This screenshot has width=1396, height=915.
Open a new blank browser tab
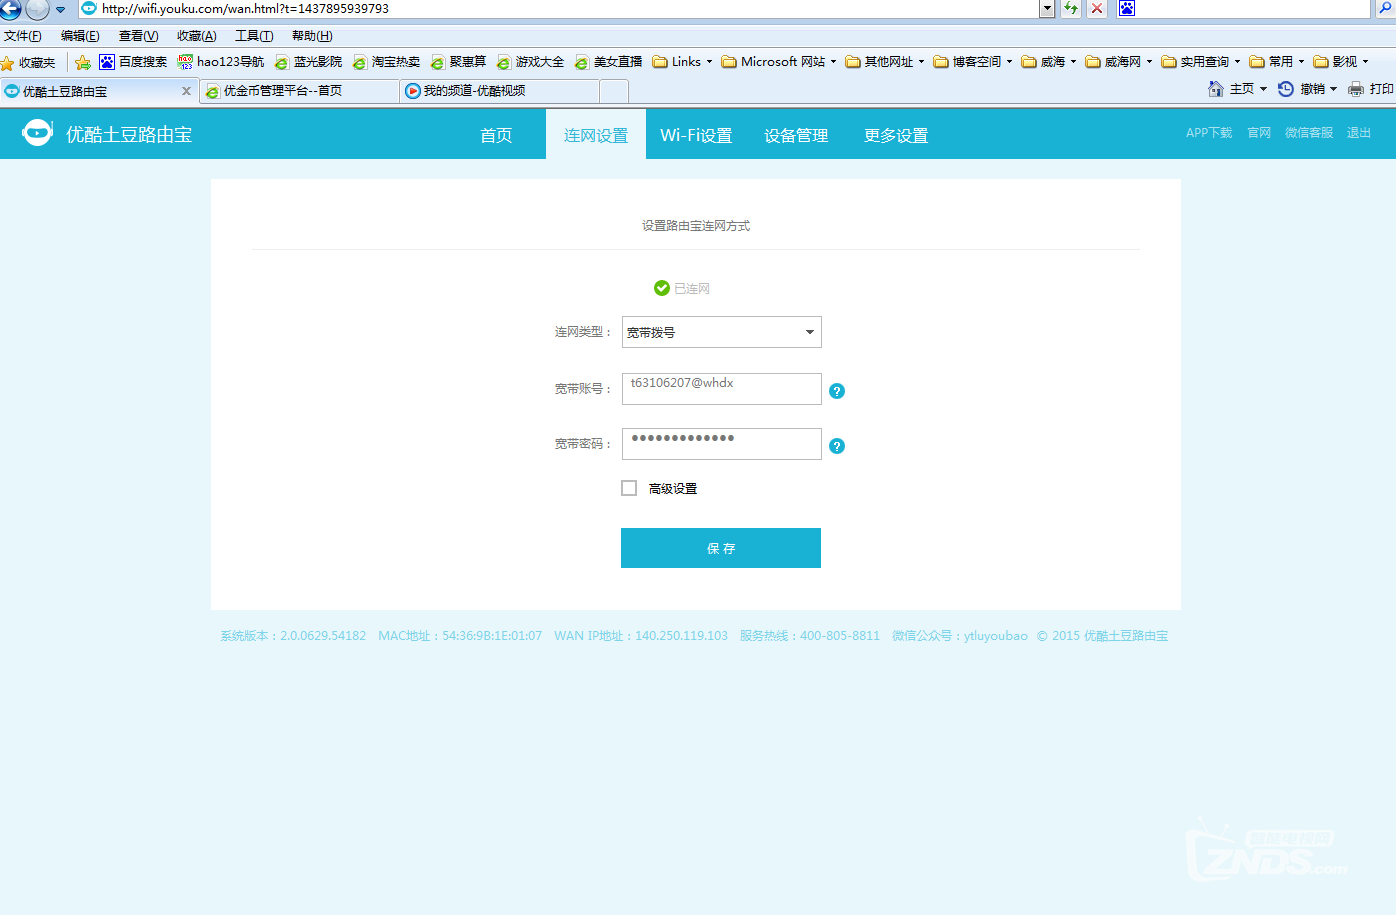click(614, 92)
